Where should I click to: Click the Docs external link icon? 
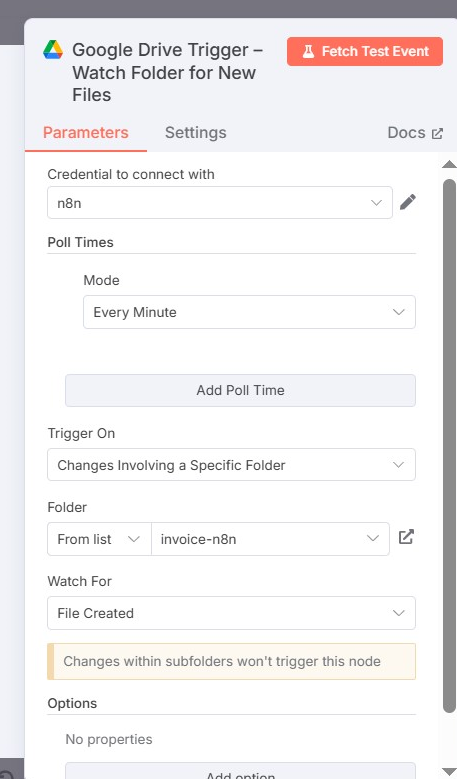coord(437,134)
